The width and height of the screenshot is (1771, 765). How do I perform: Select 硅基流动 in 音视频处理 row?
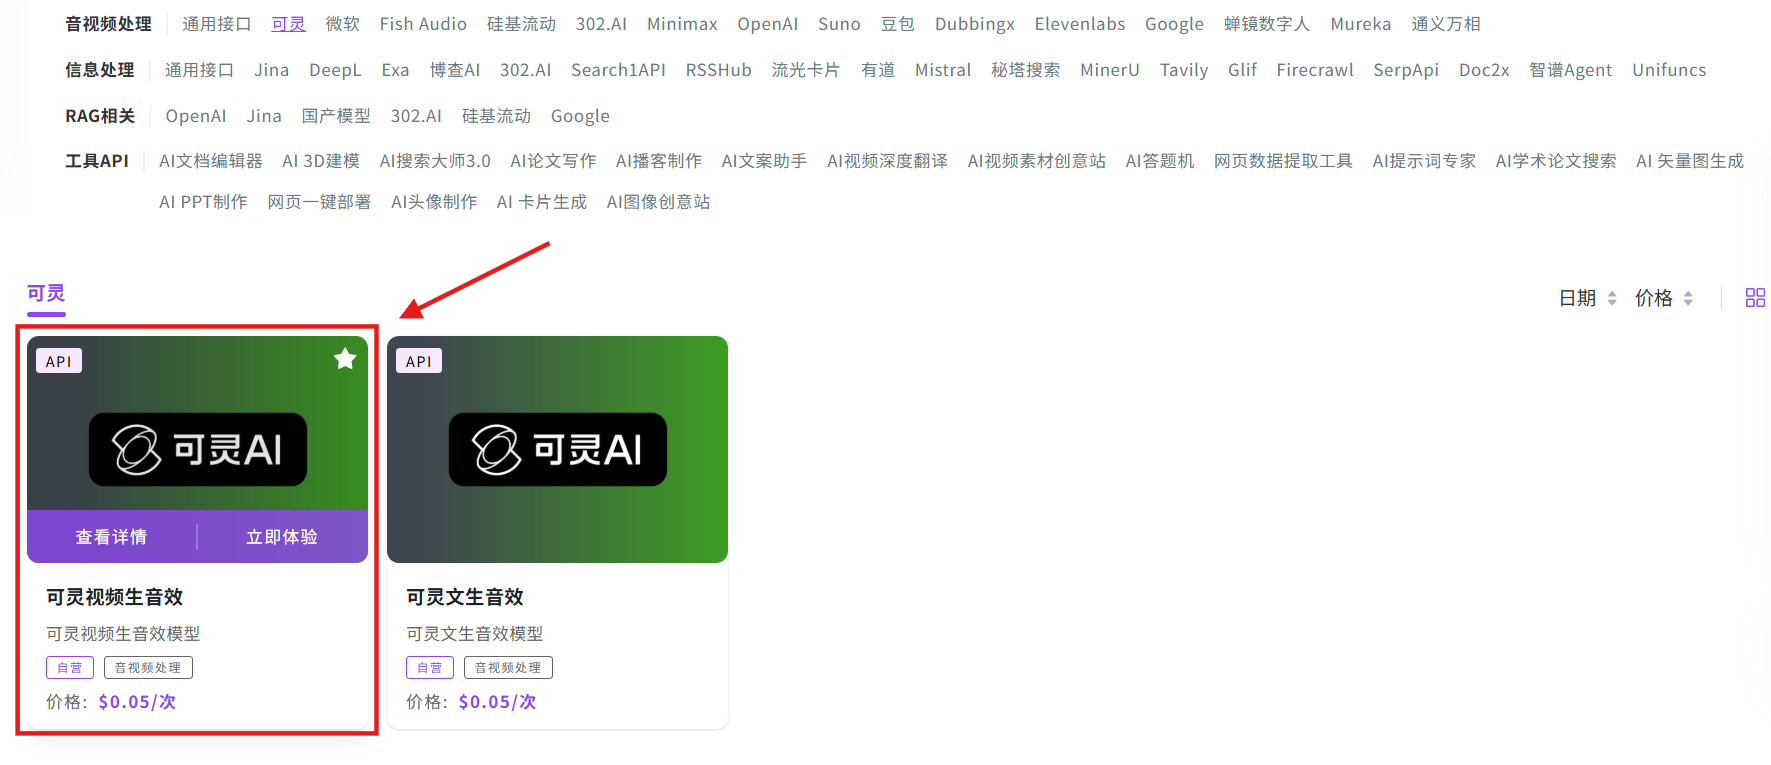[521, 24]
